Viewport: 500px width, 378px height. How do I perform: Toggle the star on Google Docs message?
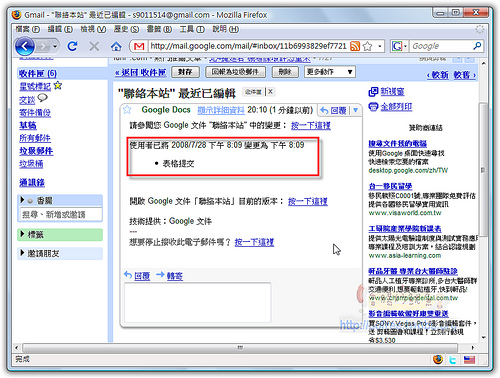click(127, 110)
